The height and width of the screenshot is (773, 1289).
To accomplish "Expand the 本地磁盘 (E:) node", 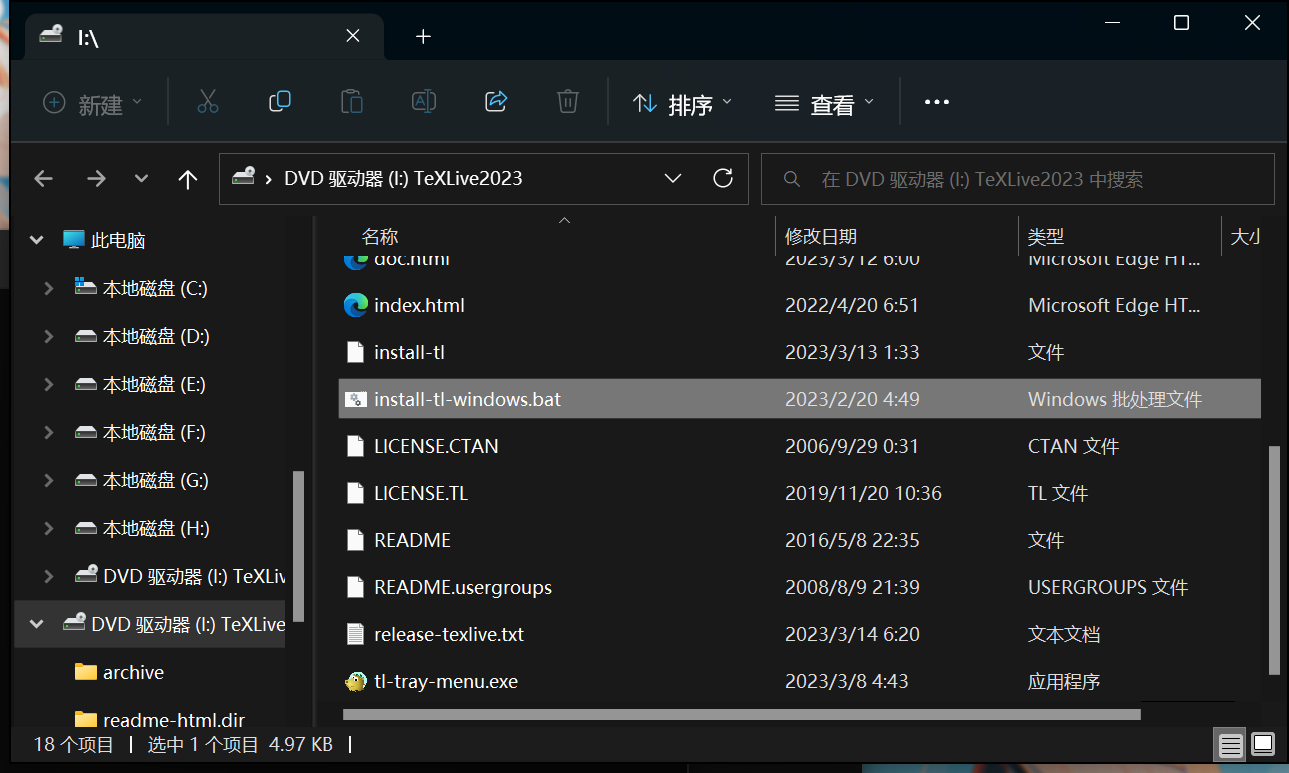I will [49, 384].
